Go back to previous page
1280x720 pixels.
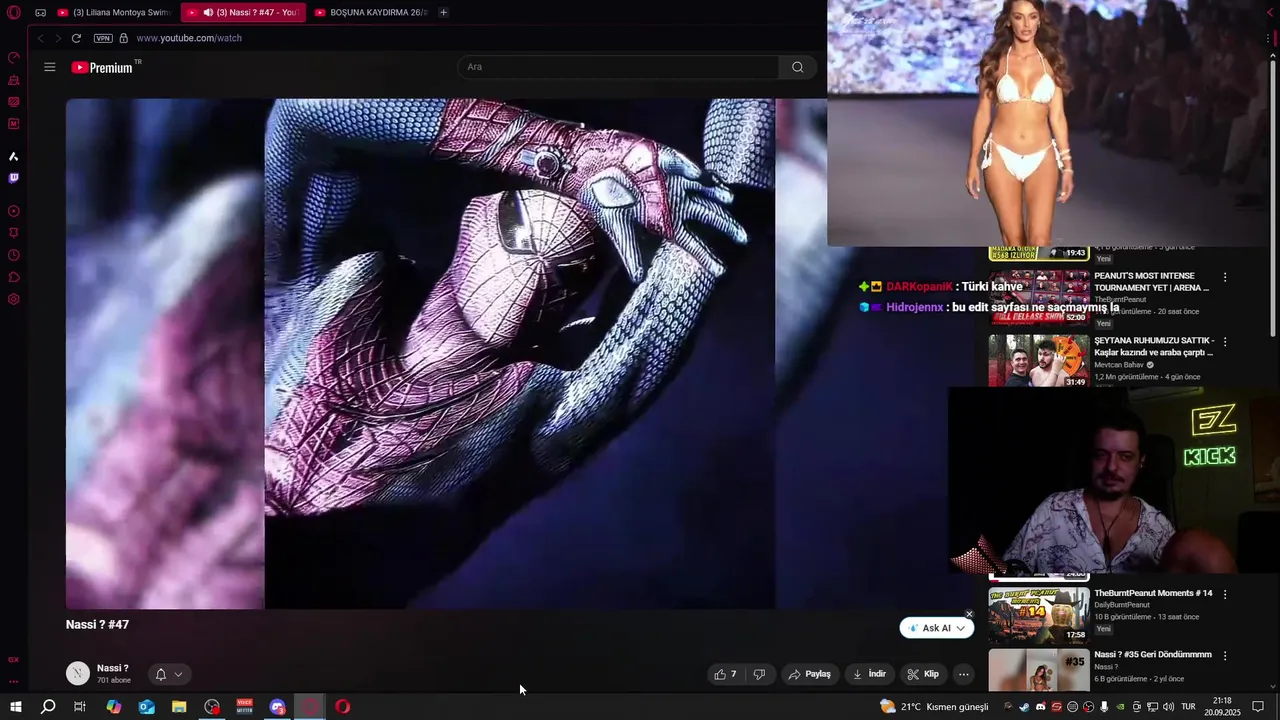[x=40, y=38]
